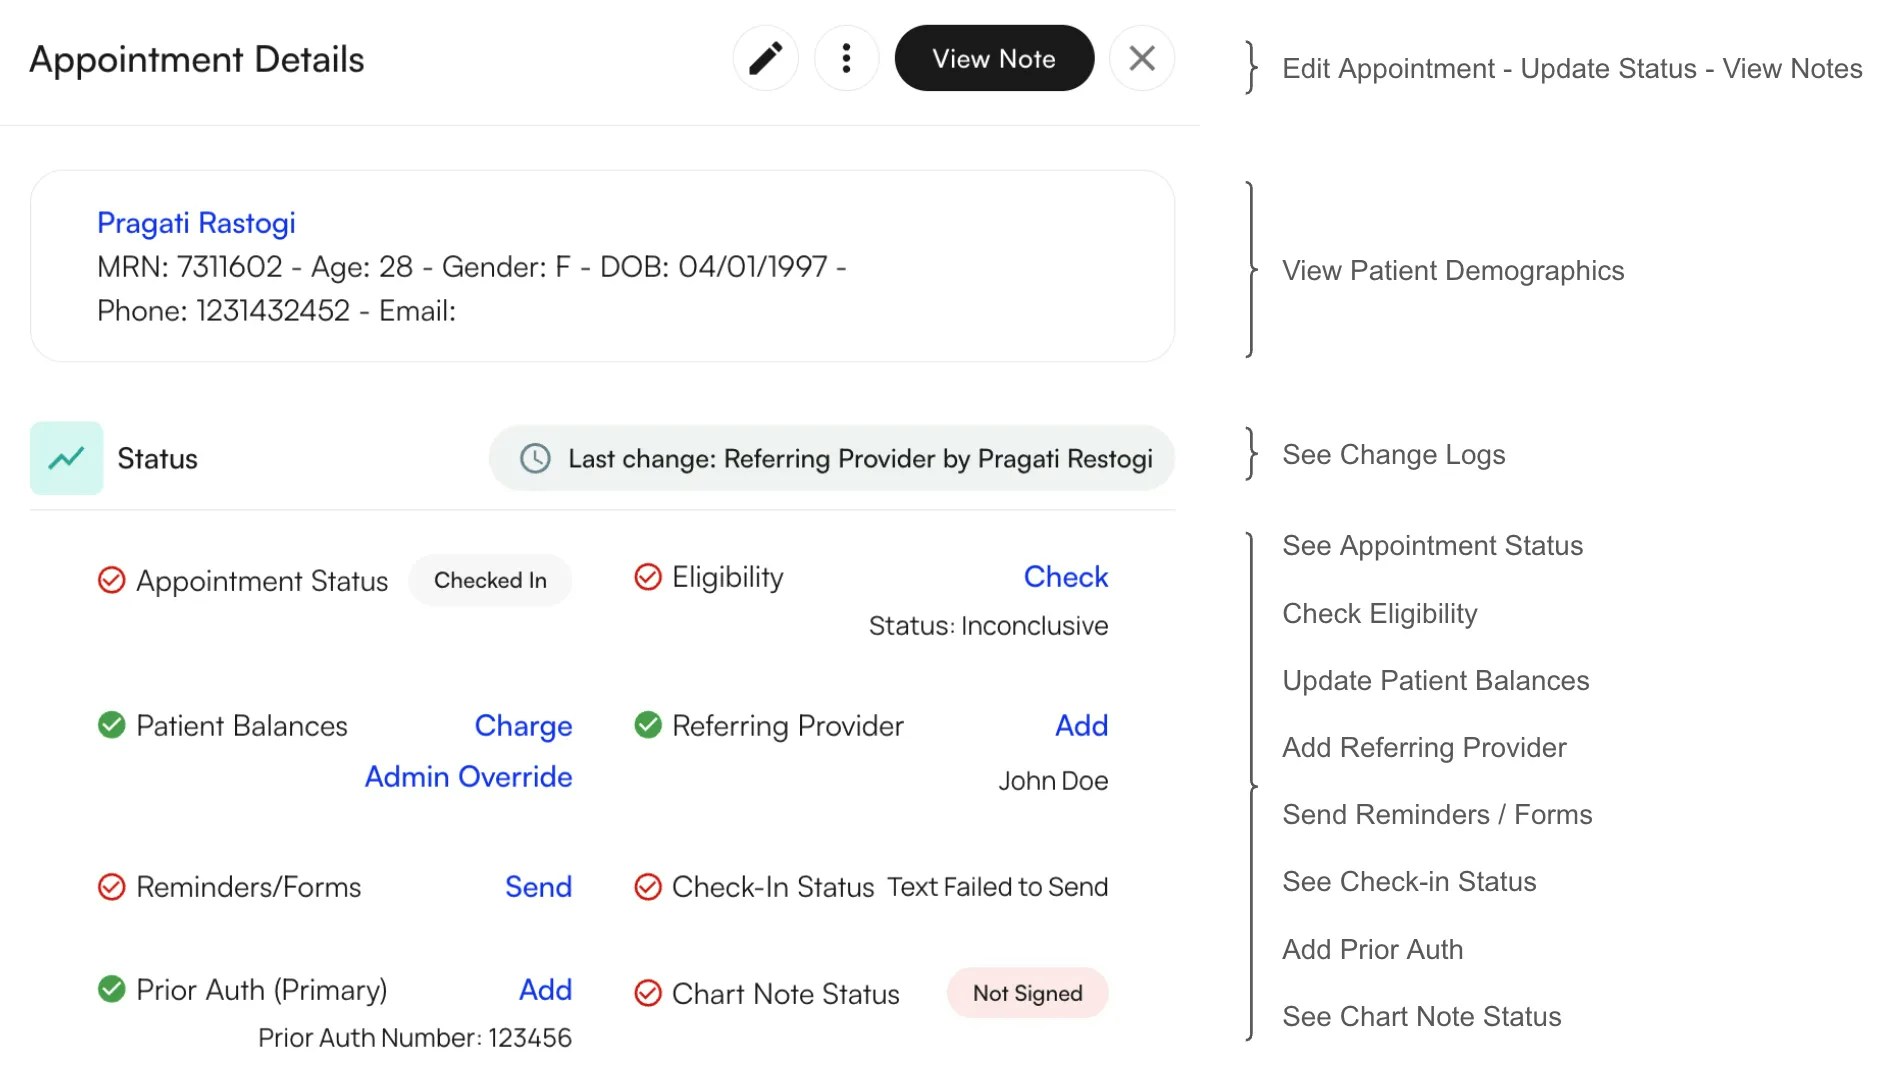
Task: Click the green Status trend icon
Action: click(66, 458)
